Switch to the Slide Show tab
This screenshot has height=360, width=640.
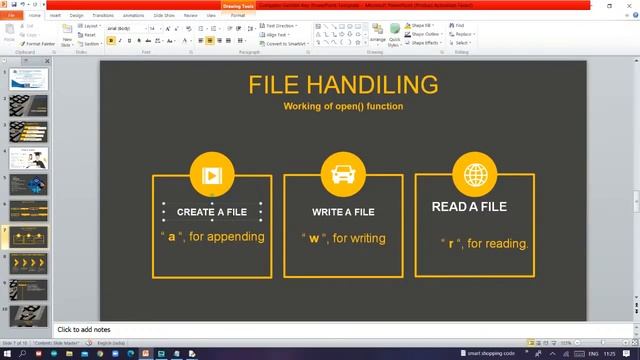164,16
